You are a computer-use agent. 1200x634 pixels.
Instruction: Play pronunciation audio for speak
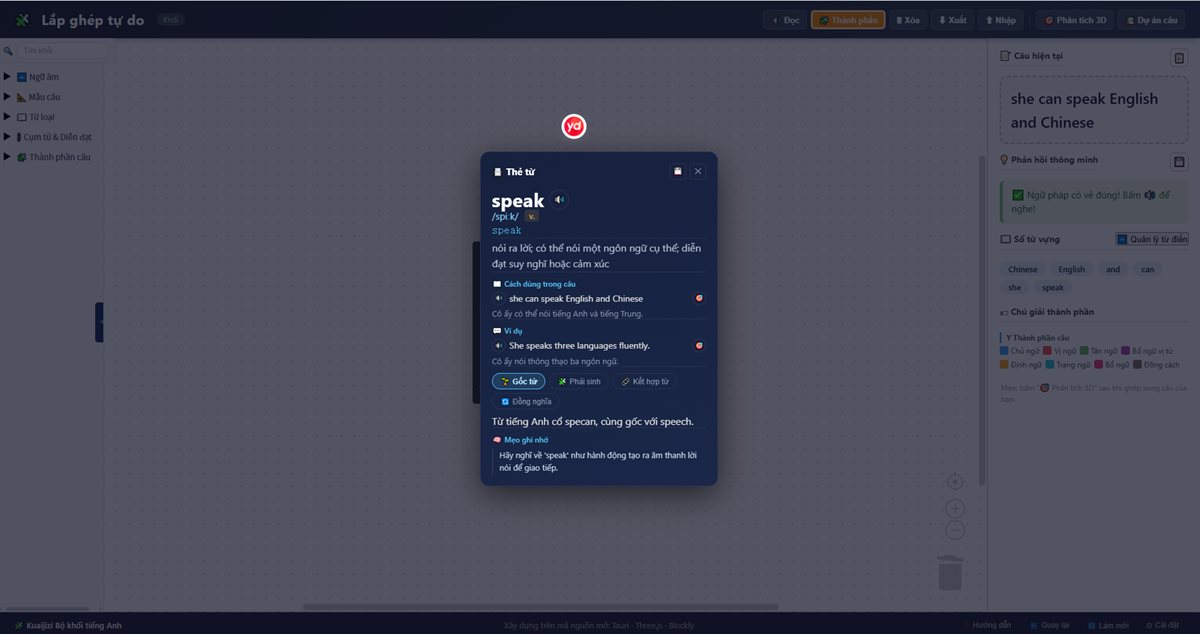(560, 200)
